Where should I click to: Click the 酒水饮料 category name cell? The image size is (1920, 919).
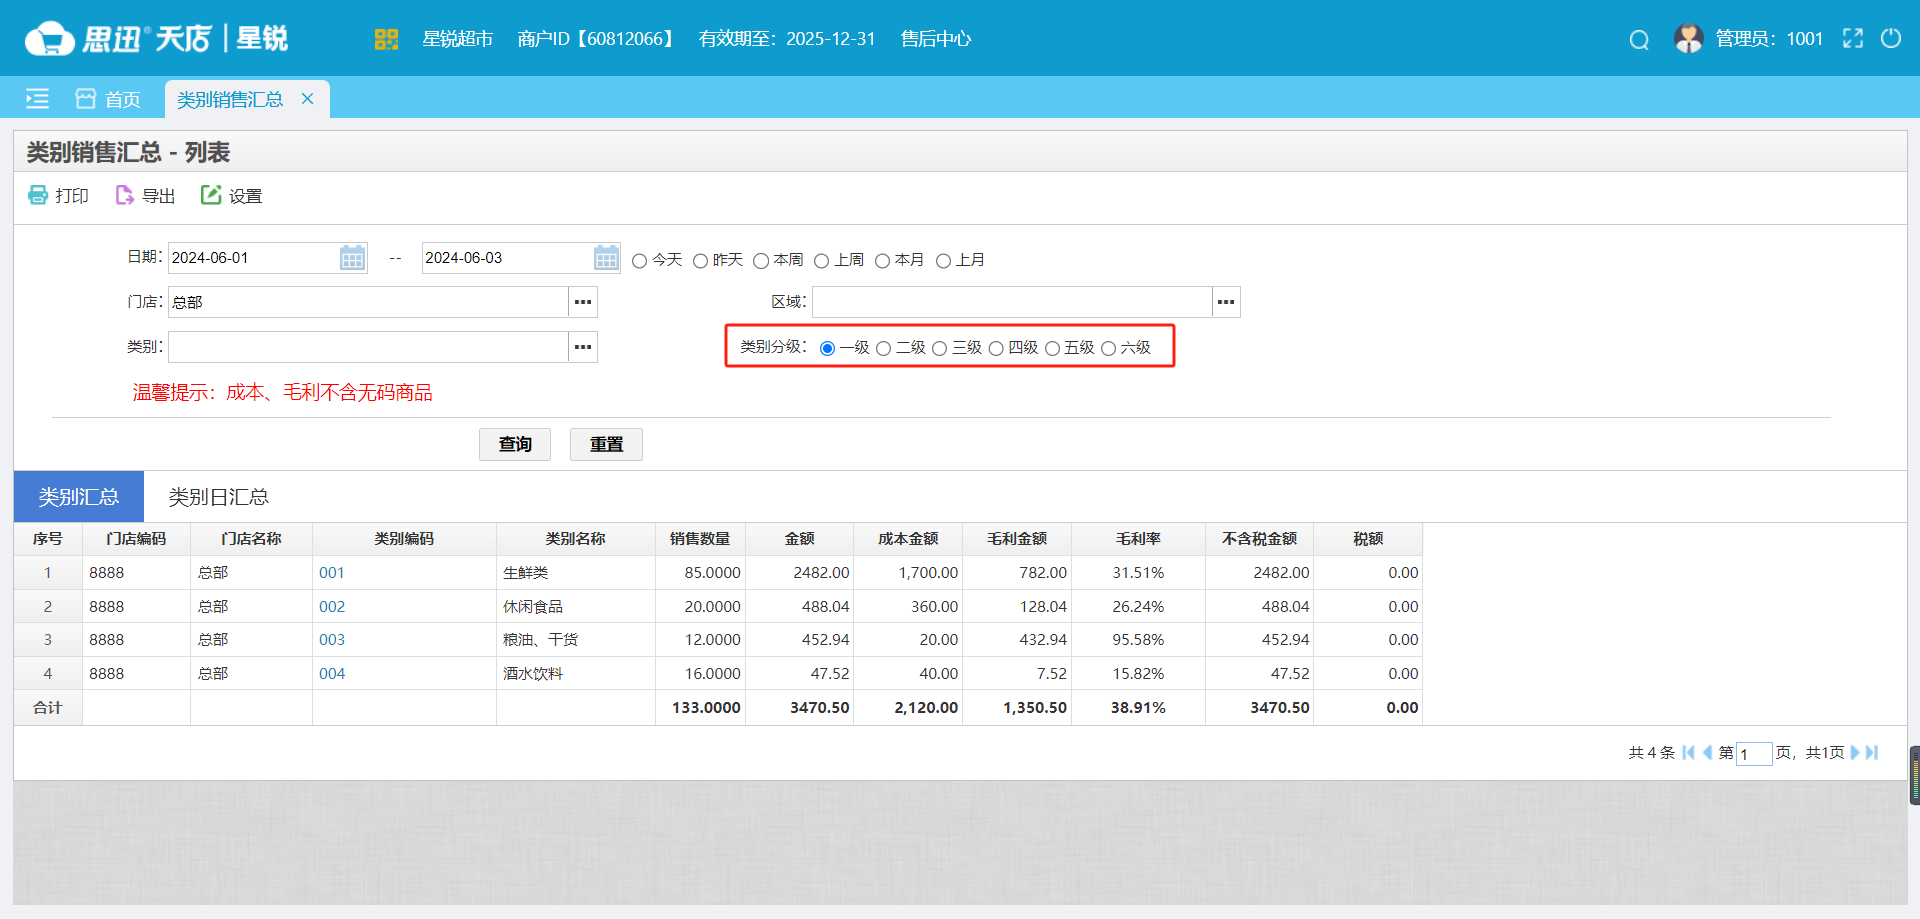[575, 674]
